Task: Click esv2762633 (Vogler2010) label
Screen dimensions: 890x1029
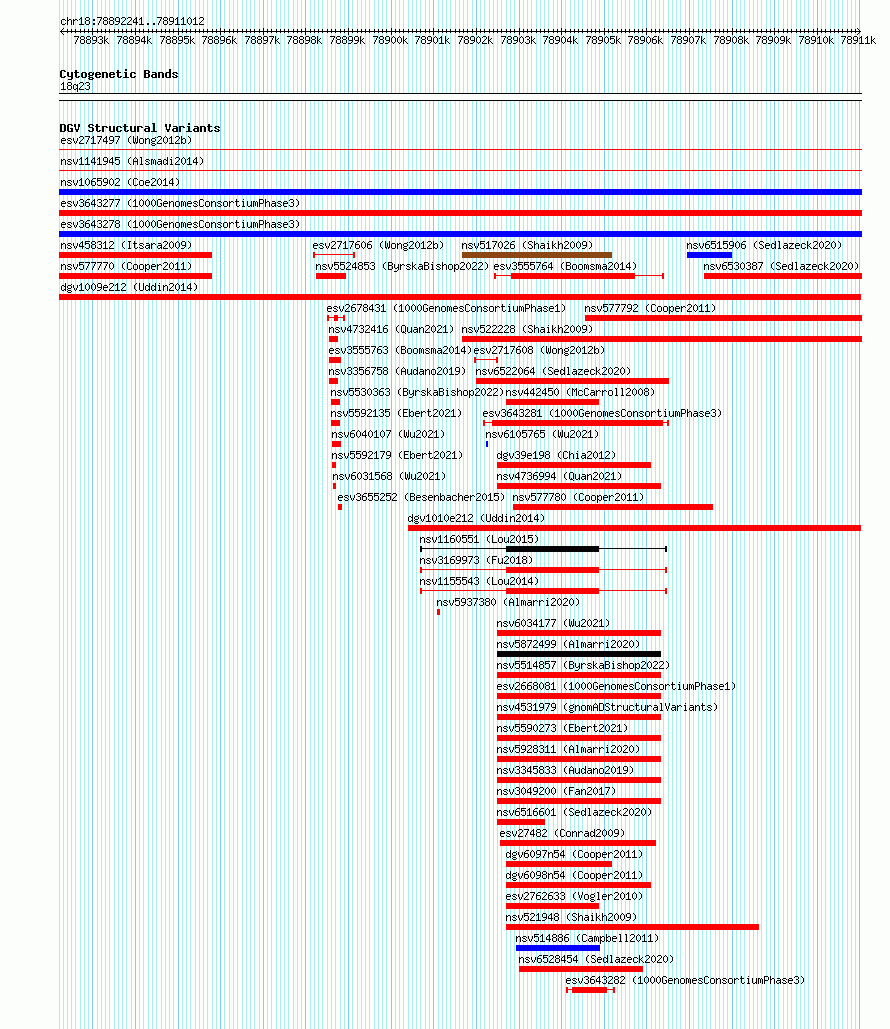Action: (574, 896)
